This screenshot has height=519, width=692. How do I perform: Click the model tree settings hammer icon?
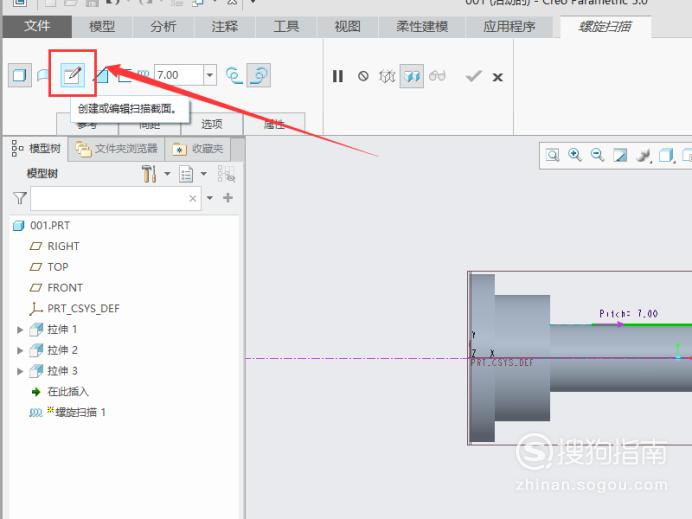coord(149,173)
